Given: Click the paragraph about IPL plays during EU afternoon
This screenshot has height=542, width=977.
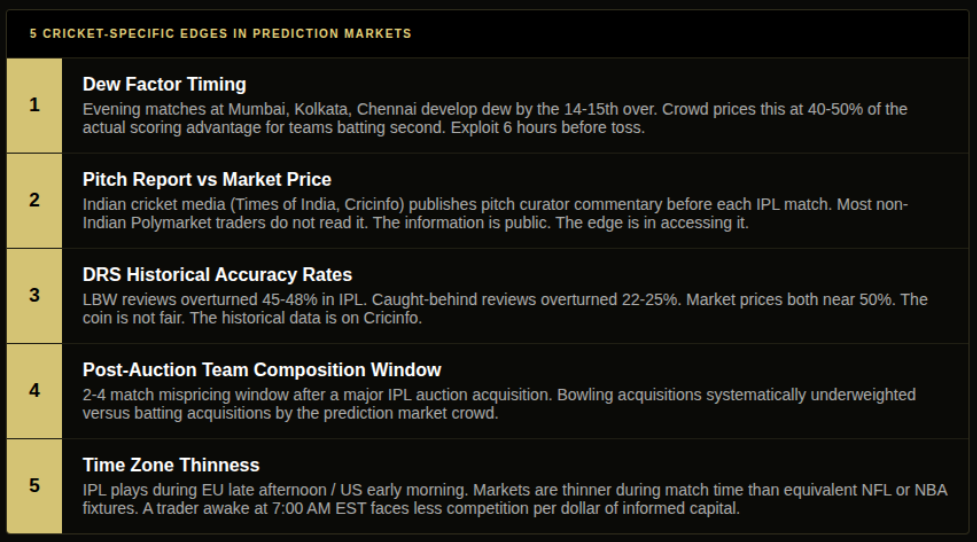Looking at the screenshot, I should point(515,500).
